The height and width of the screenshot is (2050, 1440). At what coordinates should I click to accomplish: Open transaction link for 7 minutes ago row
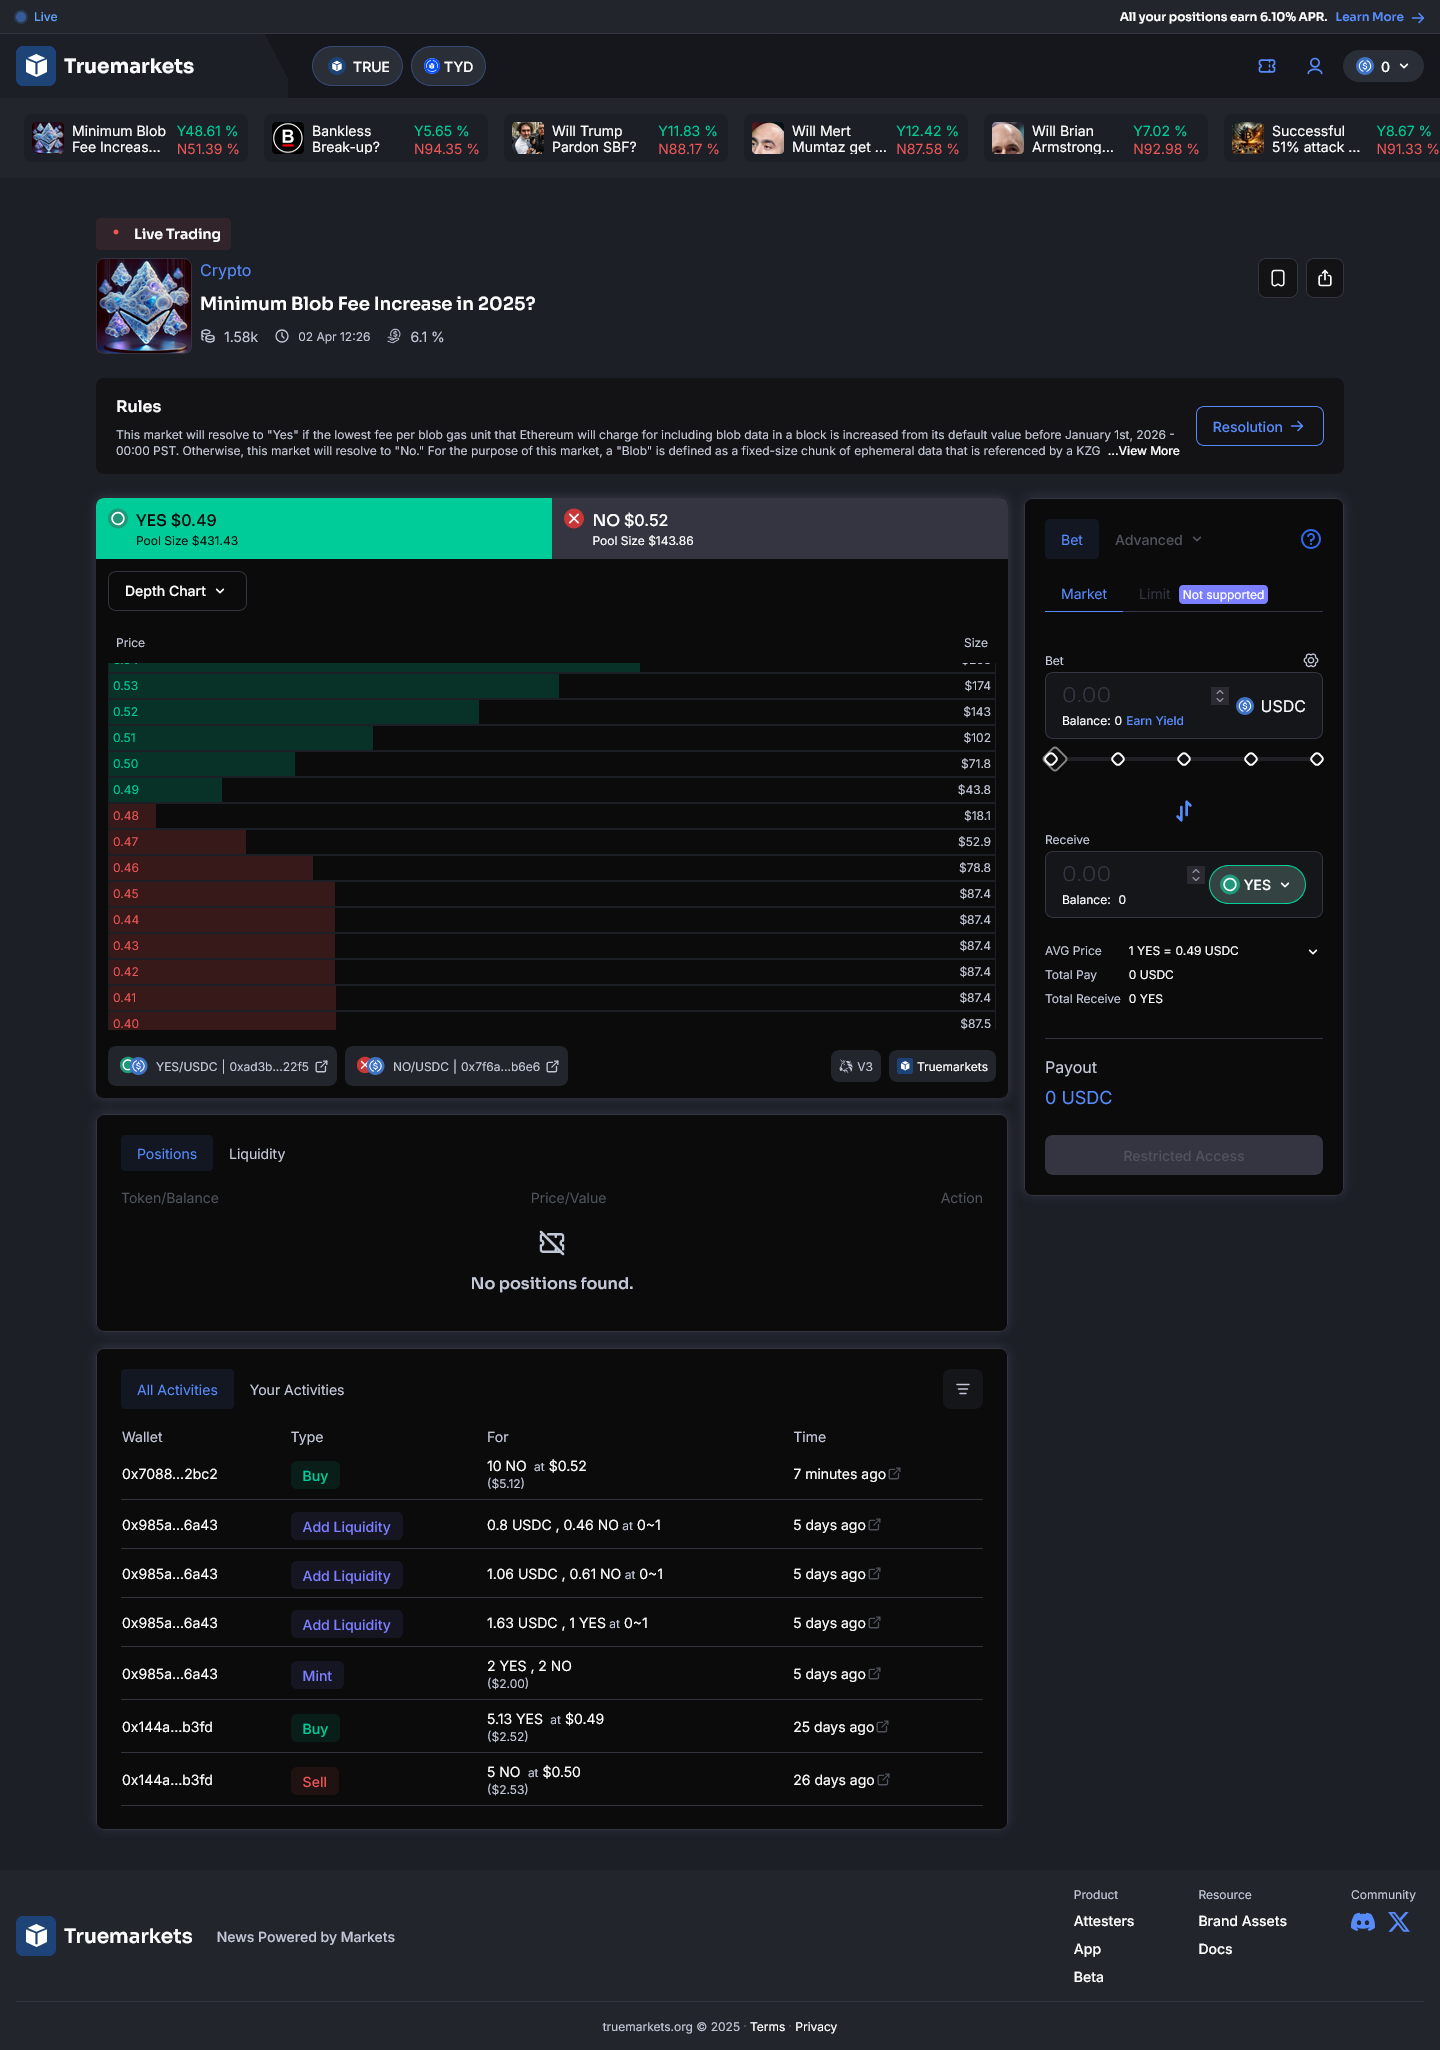coord(895,1473)
